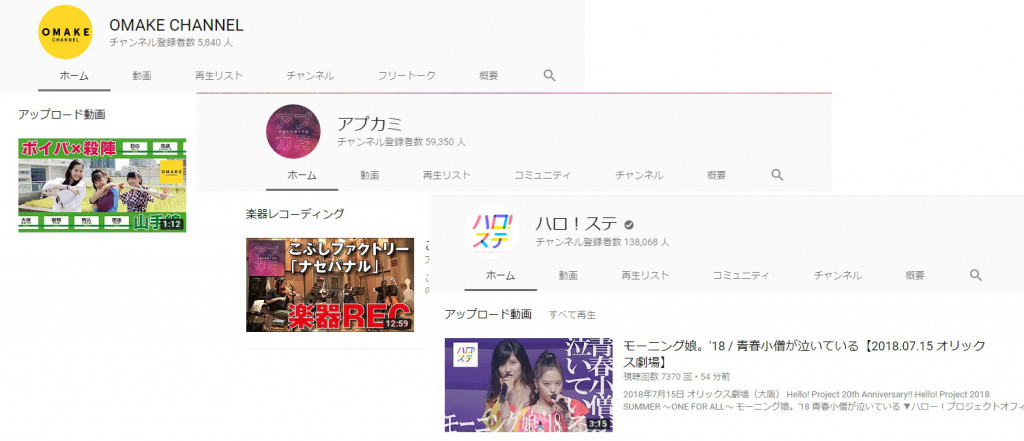
Task: Click the verified badge next to ハロ！ステ
Action: point(629,225)
